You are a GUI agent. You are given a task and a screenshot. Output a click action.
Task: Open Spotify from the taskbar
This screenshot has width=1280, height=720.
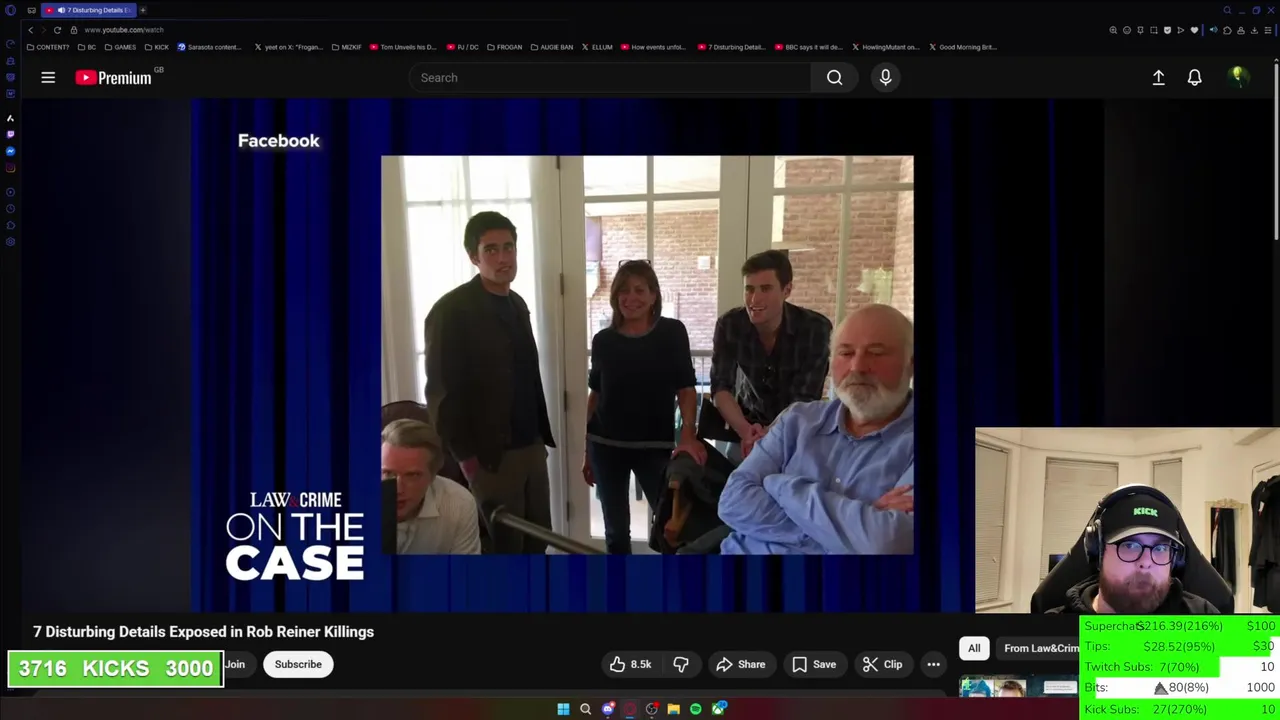pyautogui.click(x=696, y=709)
